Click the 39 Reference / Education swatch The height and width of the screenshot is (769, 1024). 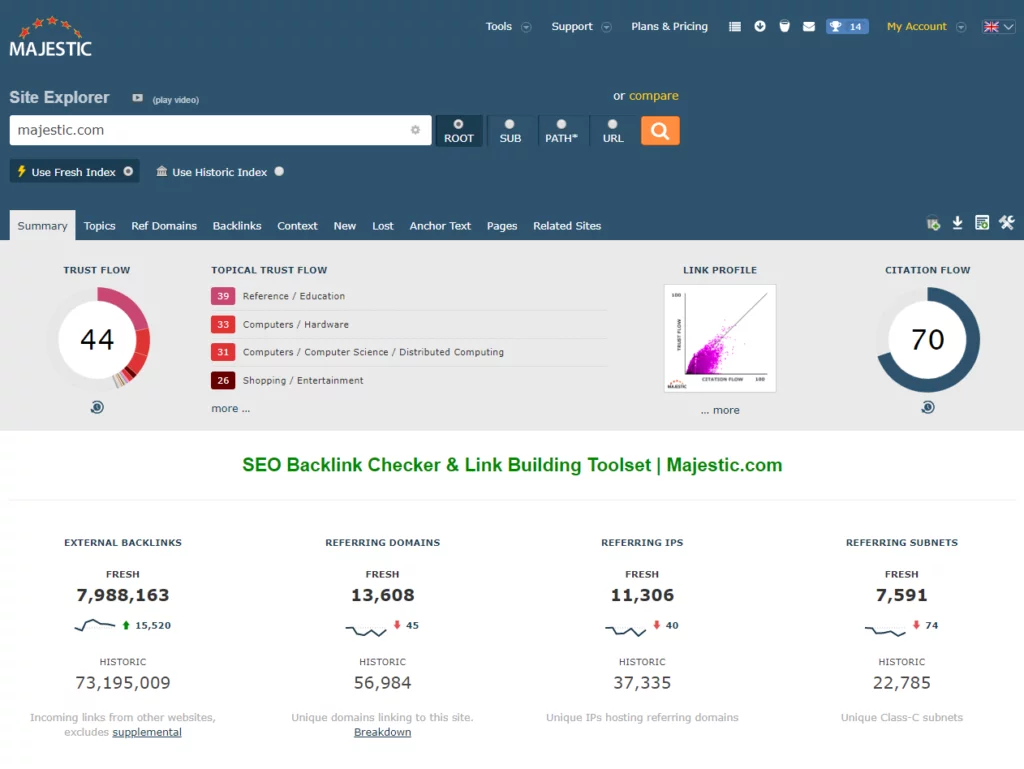[x=223, y=296]
